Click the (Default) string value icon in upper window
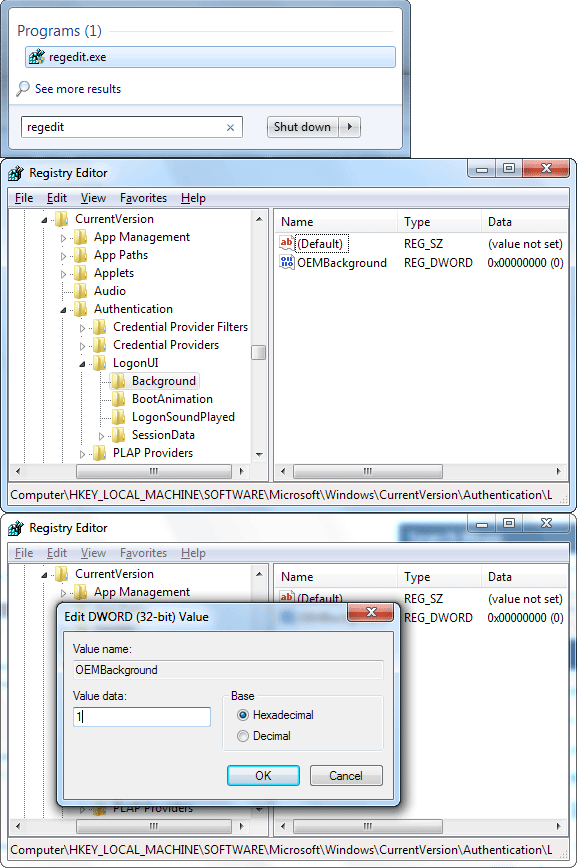Viewport: 577px width, 868px height. tap(286, 243)
